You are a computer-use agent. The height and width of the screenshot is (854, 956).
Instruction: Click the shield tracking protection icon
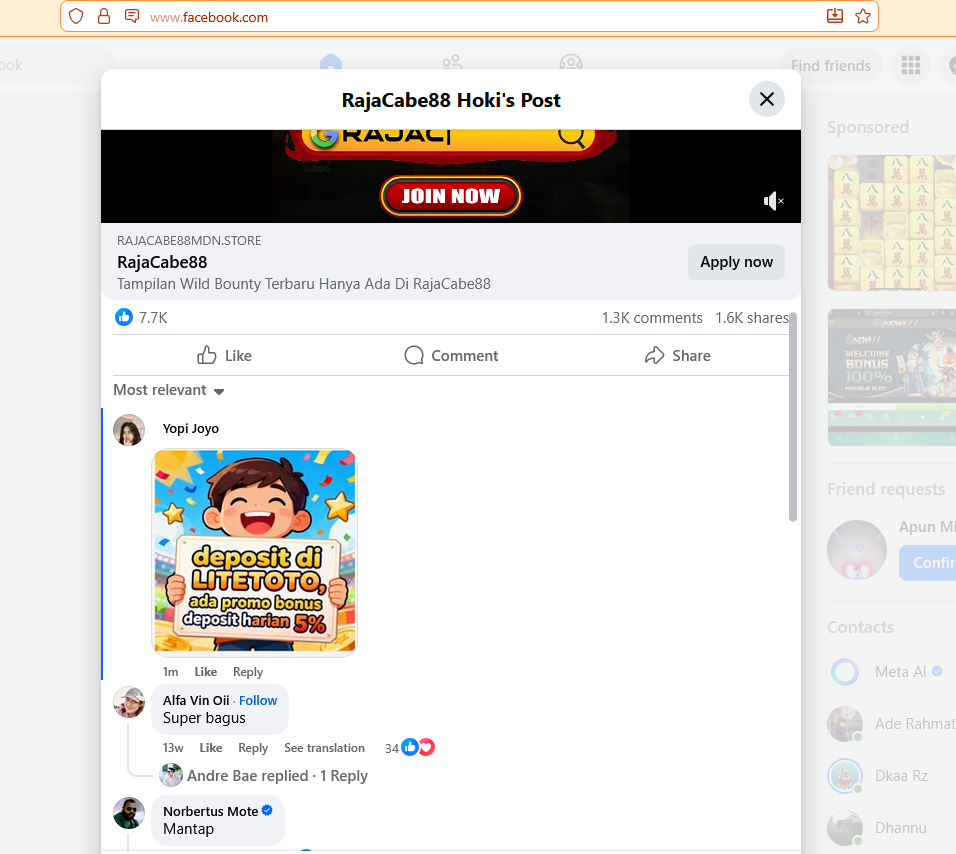click(x=76, y=16)
